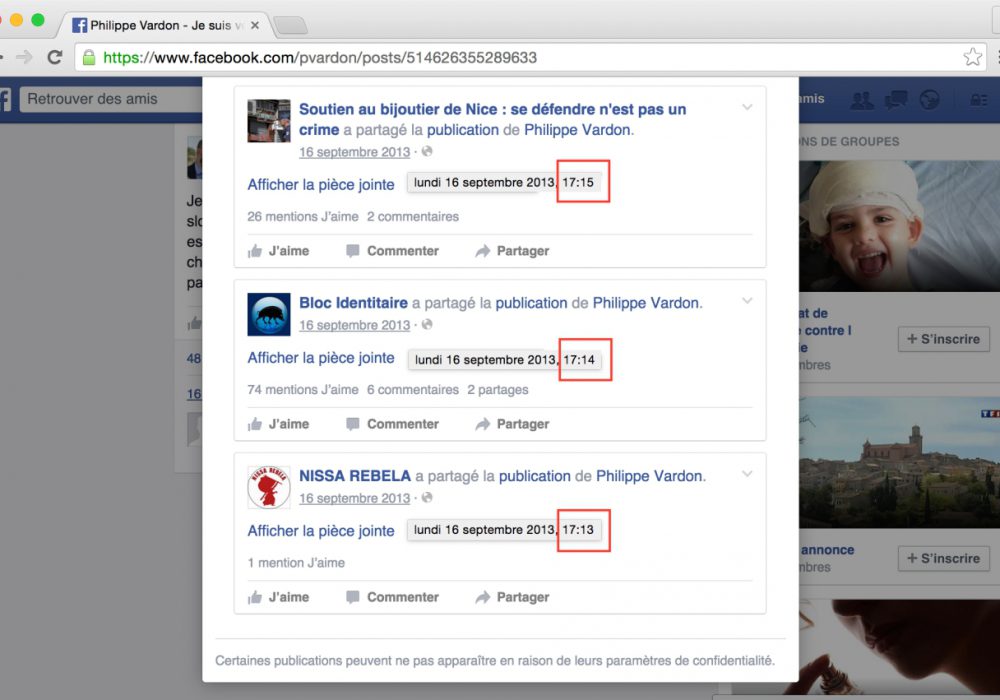The width and height of the screenshot is (1000, 700).
Task: Click public globe icon on NISSA REBELA post
Action: click(x=427, y=497)
